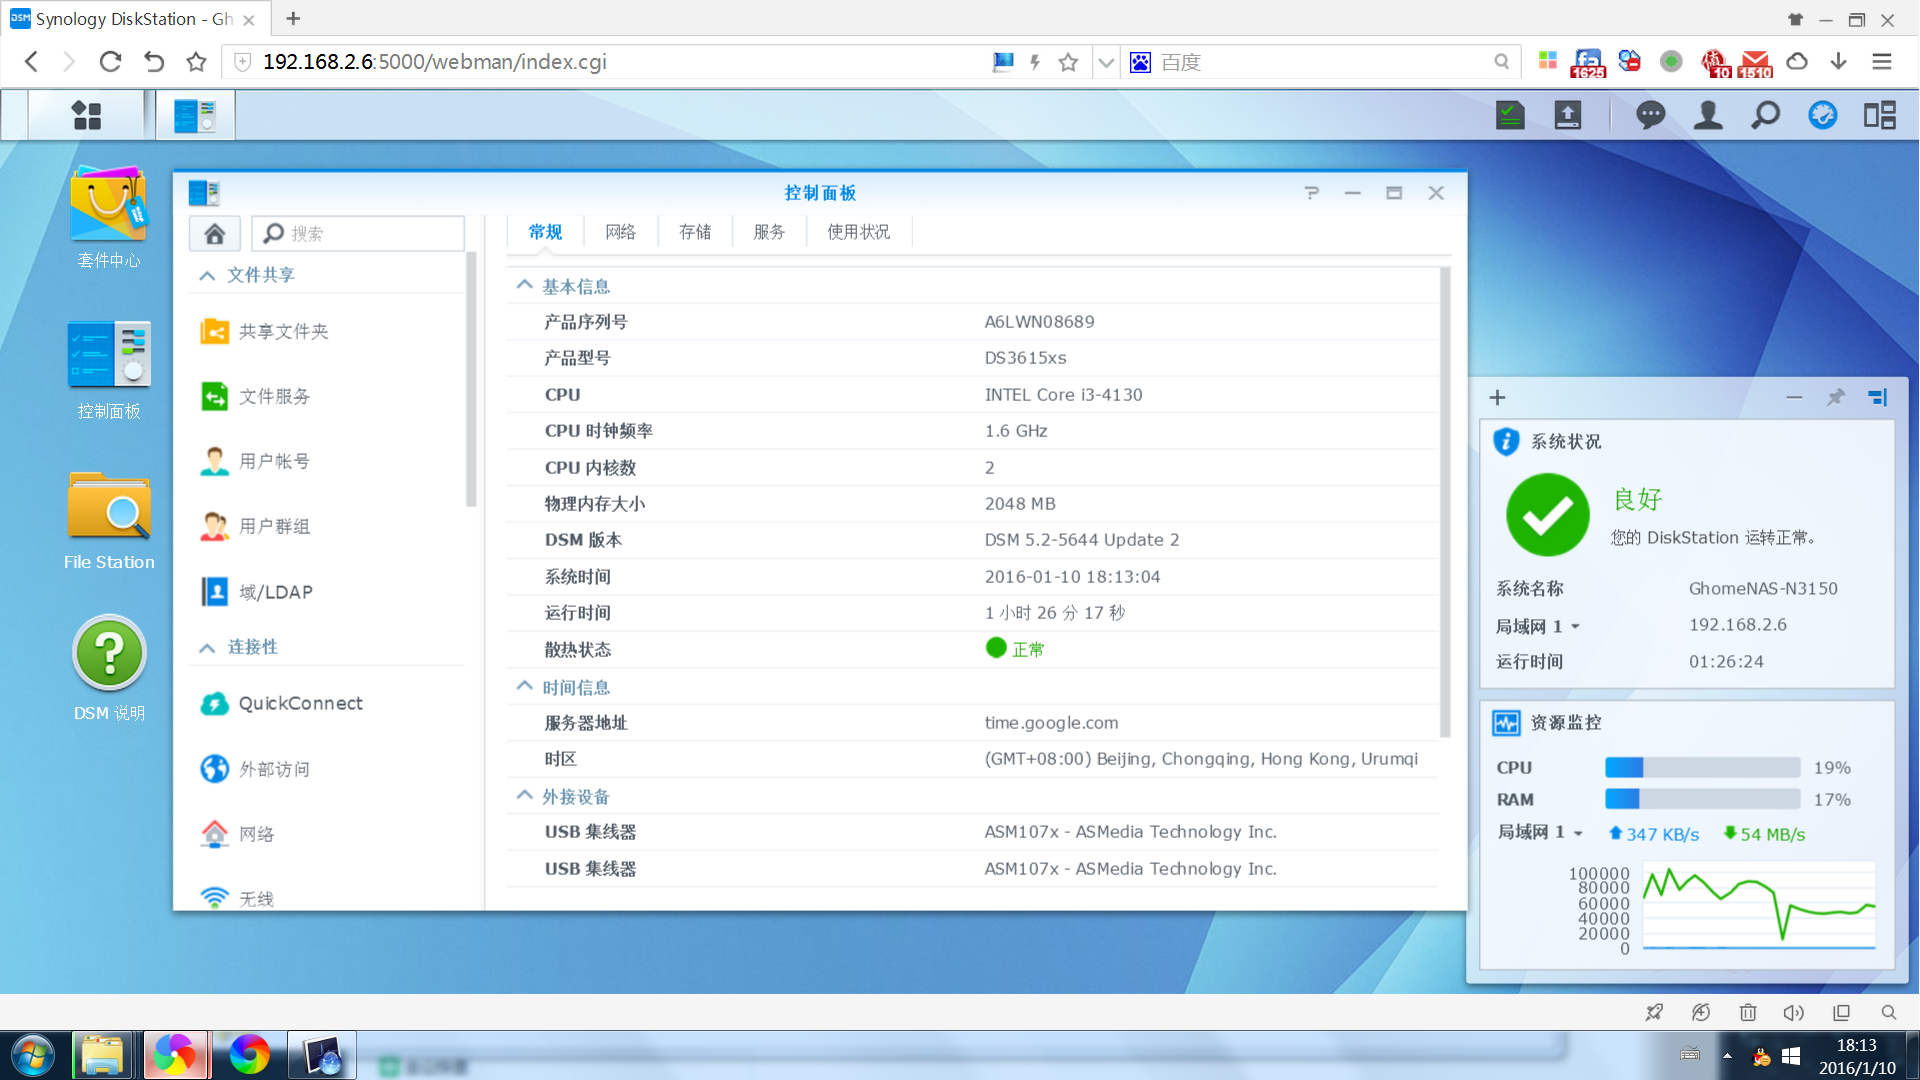Open Shared Folder settings
Viewport: 1920px width, 1080px height.
click(x=265, y=331)
